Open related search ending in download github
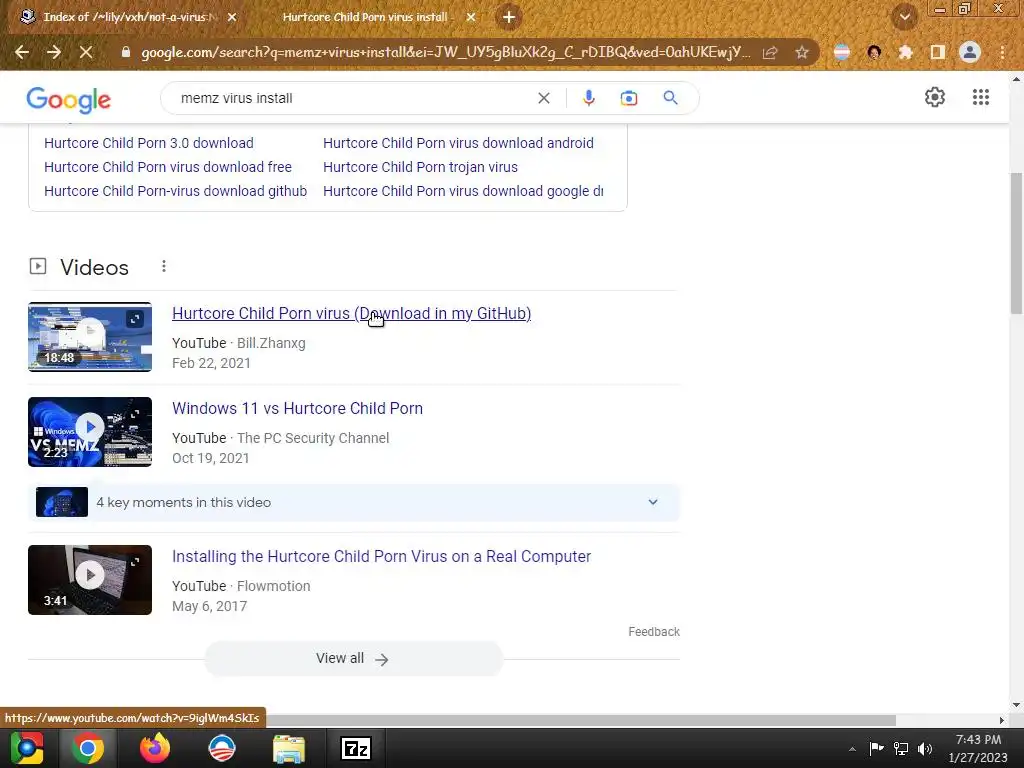The image size is (1024, 768). (x=175, y=191)
